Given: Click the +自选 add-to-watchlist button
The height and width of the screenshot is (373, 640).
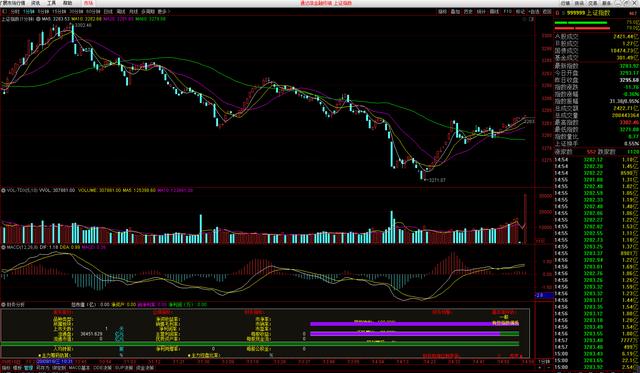Looking at the screenshot, I should pos(534,12).
